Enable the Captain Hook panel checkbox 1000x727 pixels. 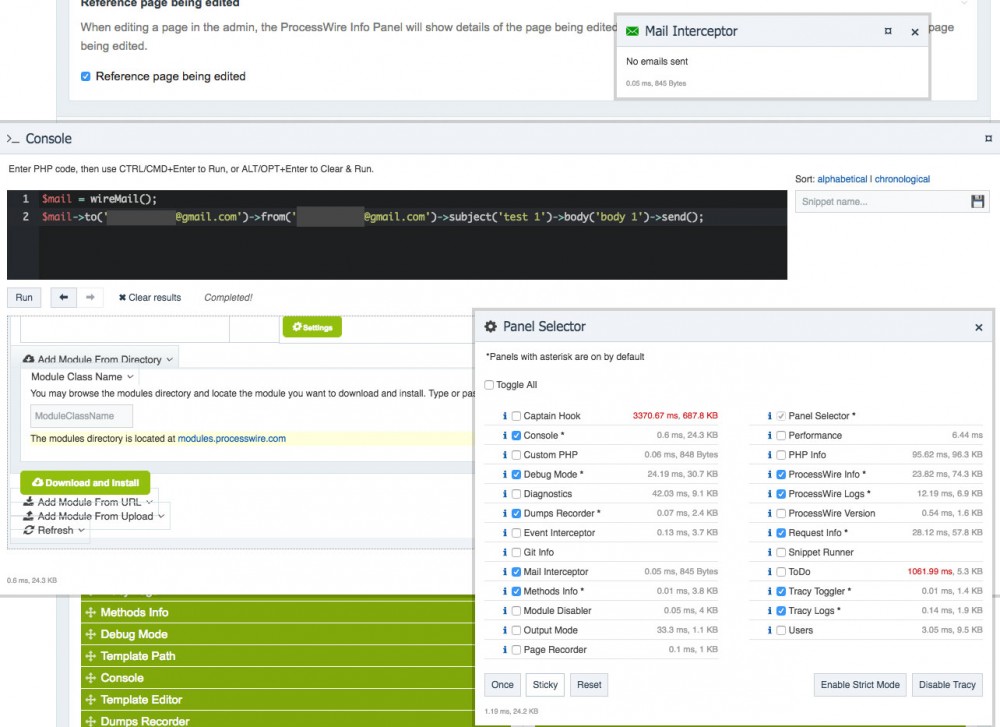click(516, 416)
